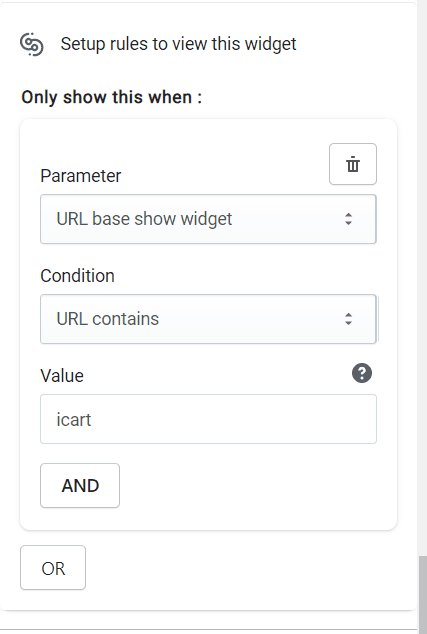
Task: Add an OR rule group
Action: click(53, 568)
